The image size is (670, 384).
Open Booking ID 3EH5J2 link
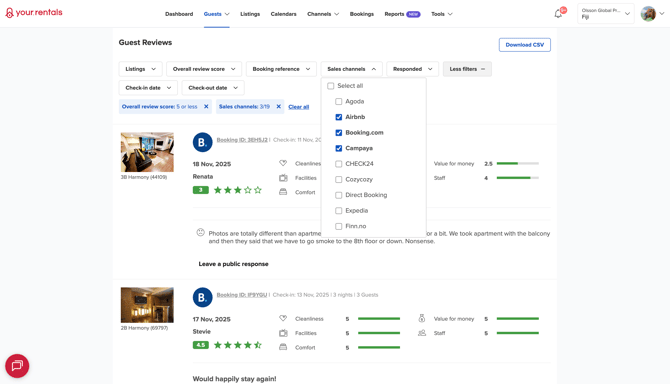click(x=242, y=140)
